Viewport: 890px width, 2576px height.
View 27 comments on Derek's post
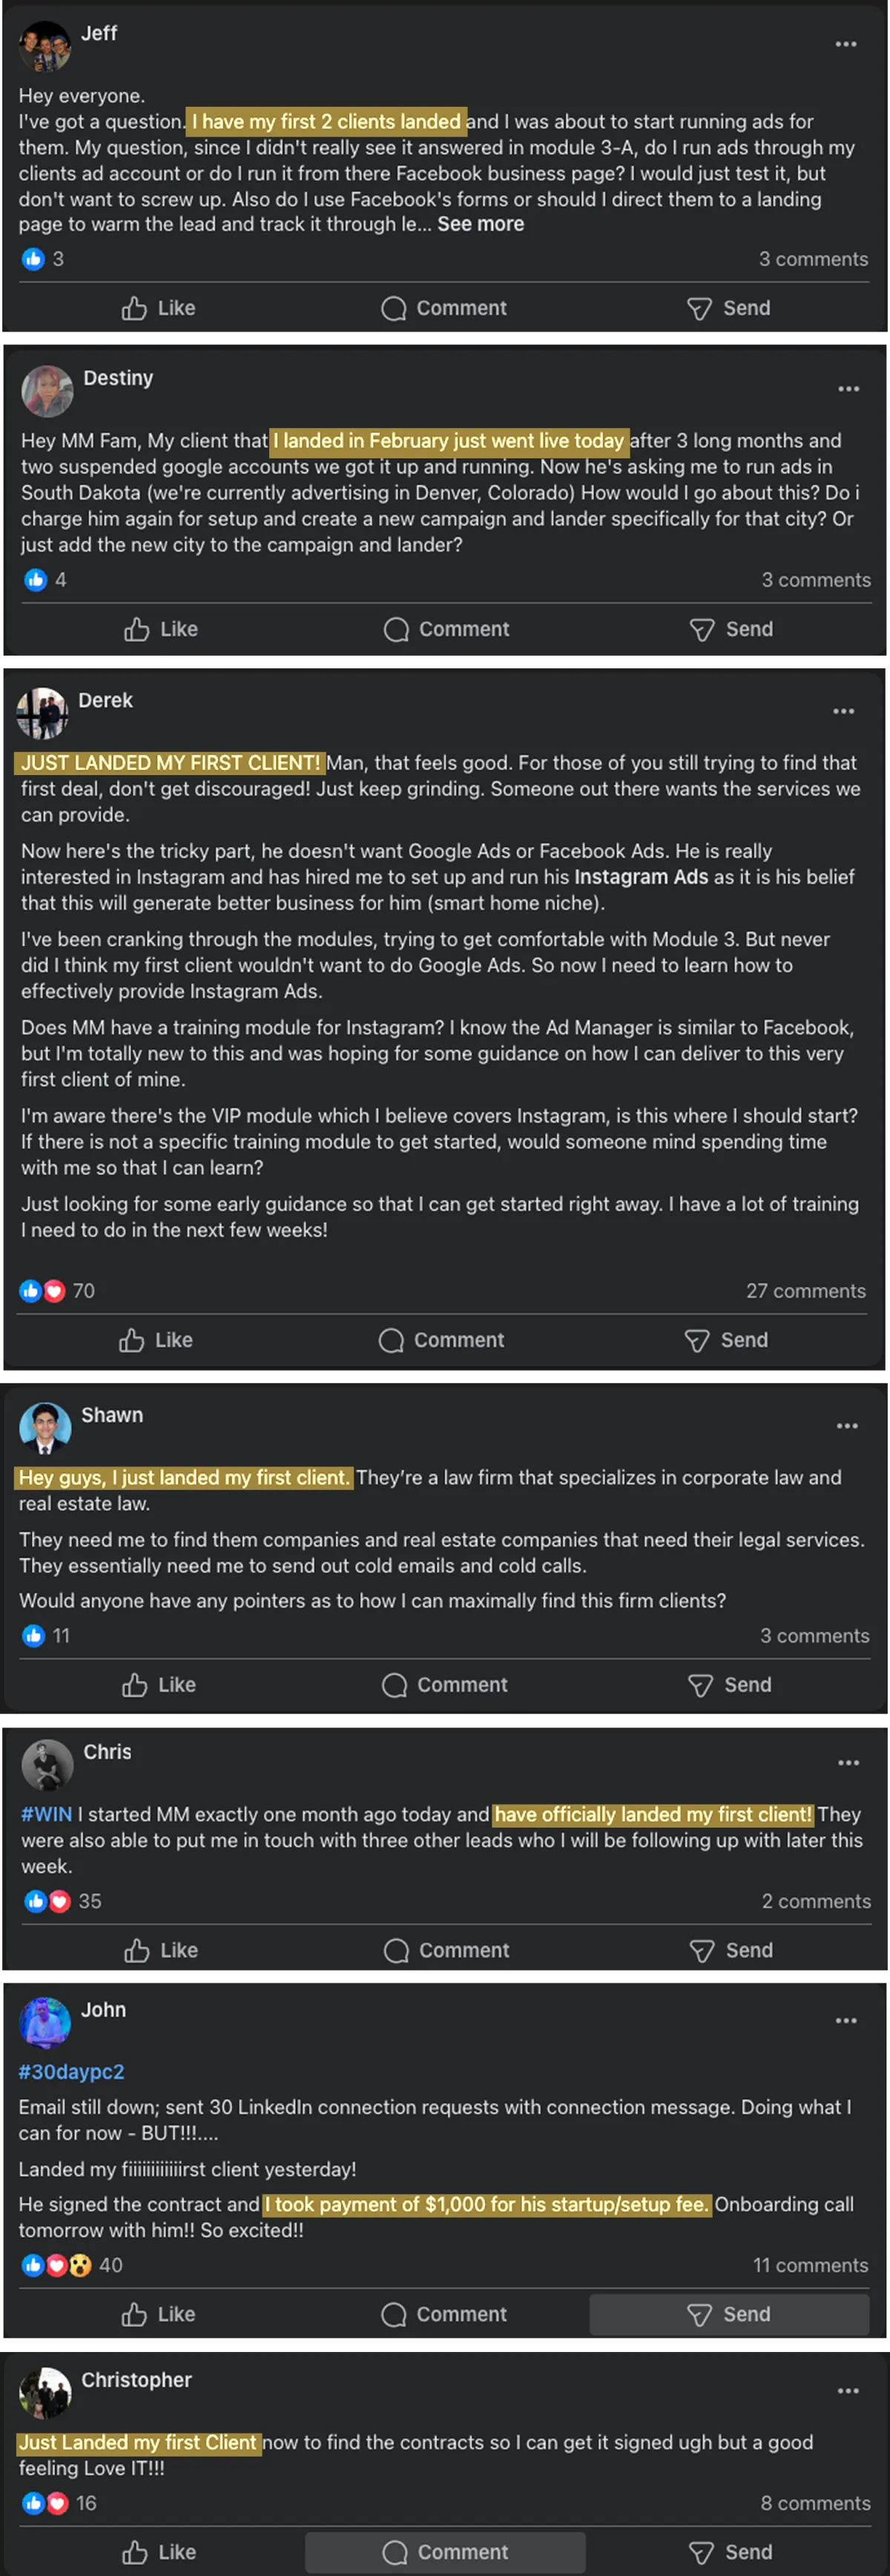pos(805,1291)
